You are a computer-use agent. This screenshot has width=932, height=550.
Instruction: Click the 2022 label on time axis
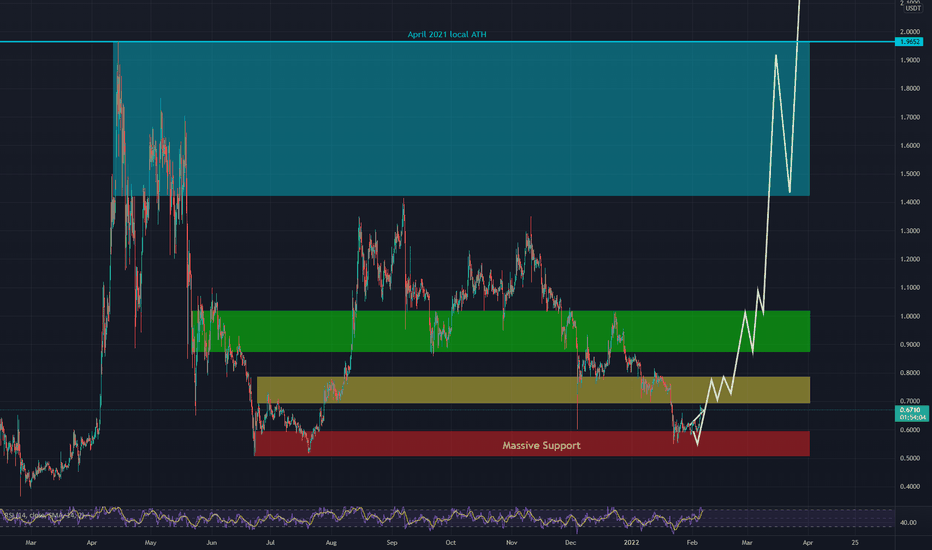(x=631, y=542)
